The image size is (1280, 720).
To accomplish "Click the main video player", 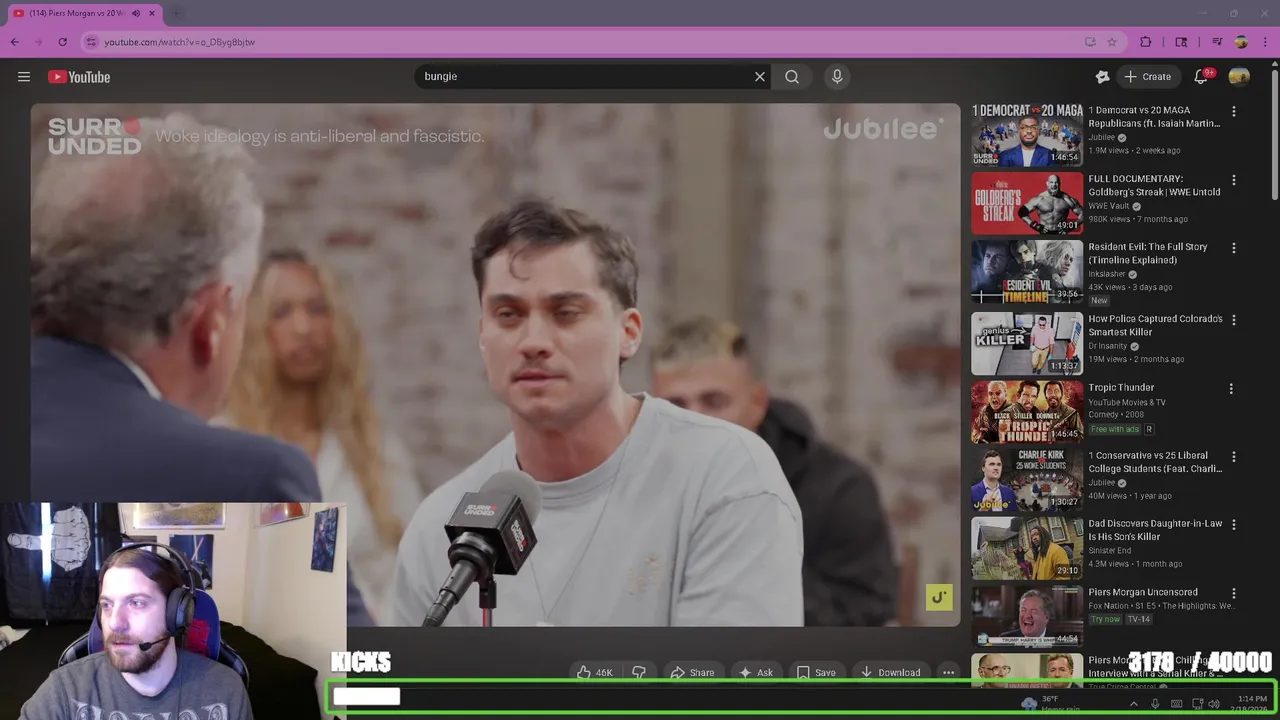I will [495, 365].
